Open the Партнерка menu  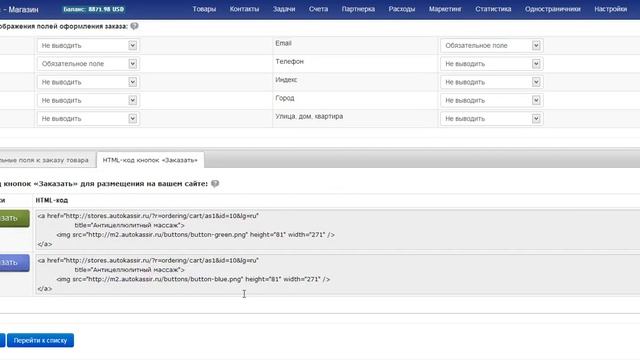coord(358,9)
